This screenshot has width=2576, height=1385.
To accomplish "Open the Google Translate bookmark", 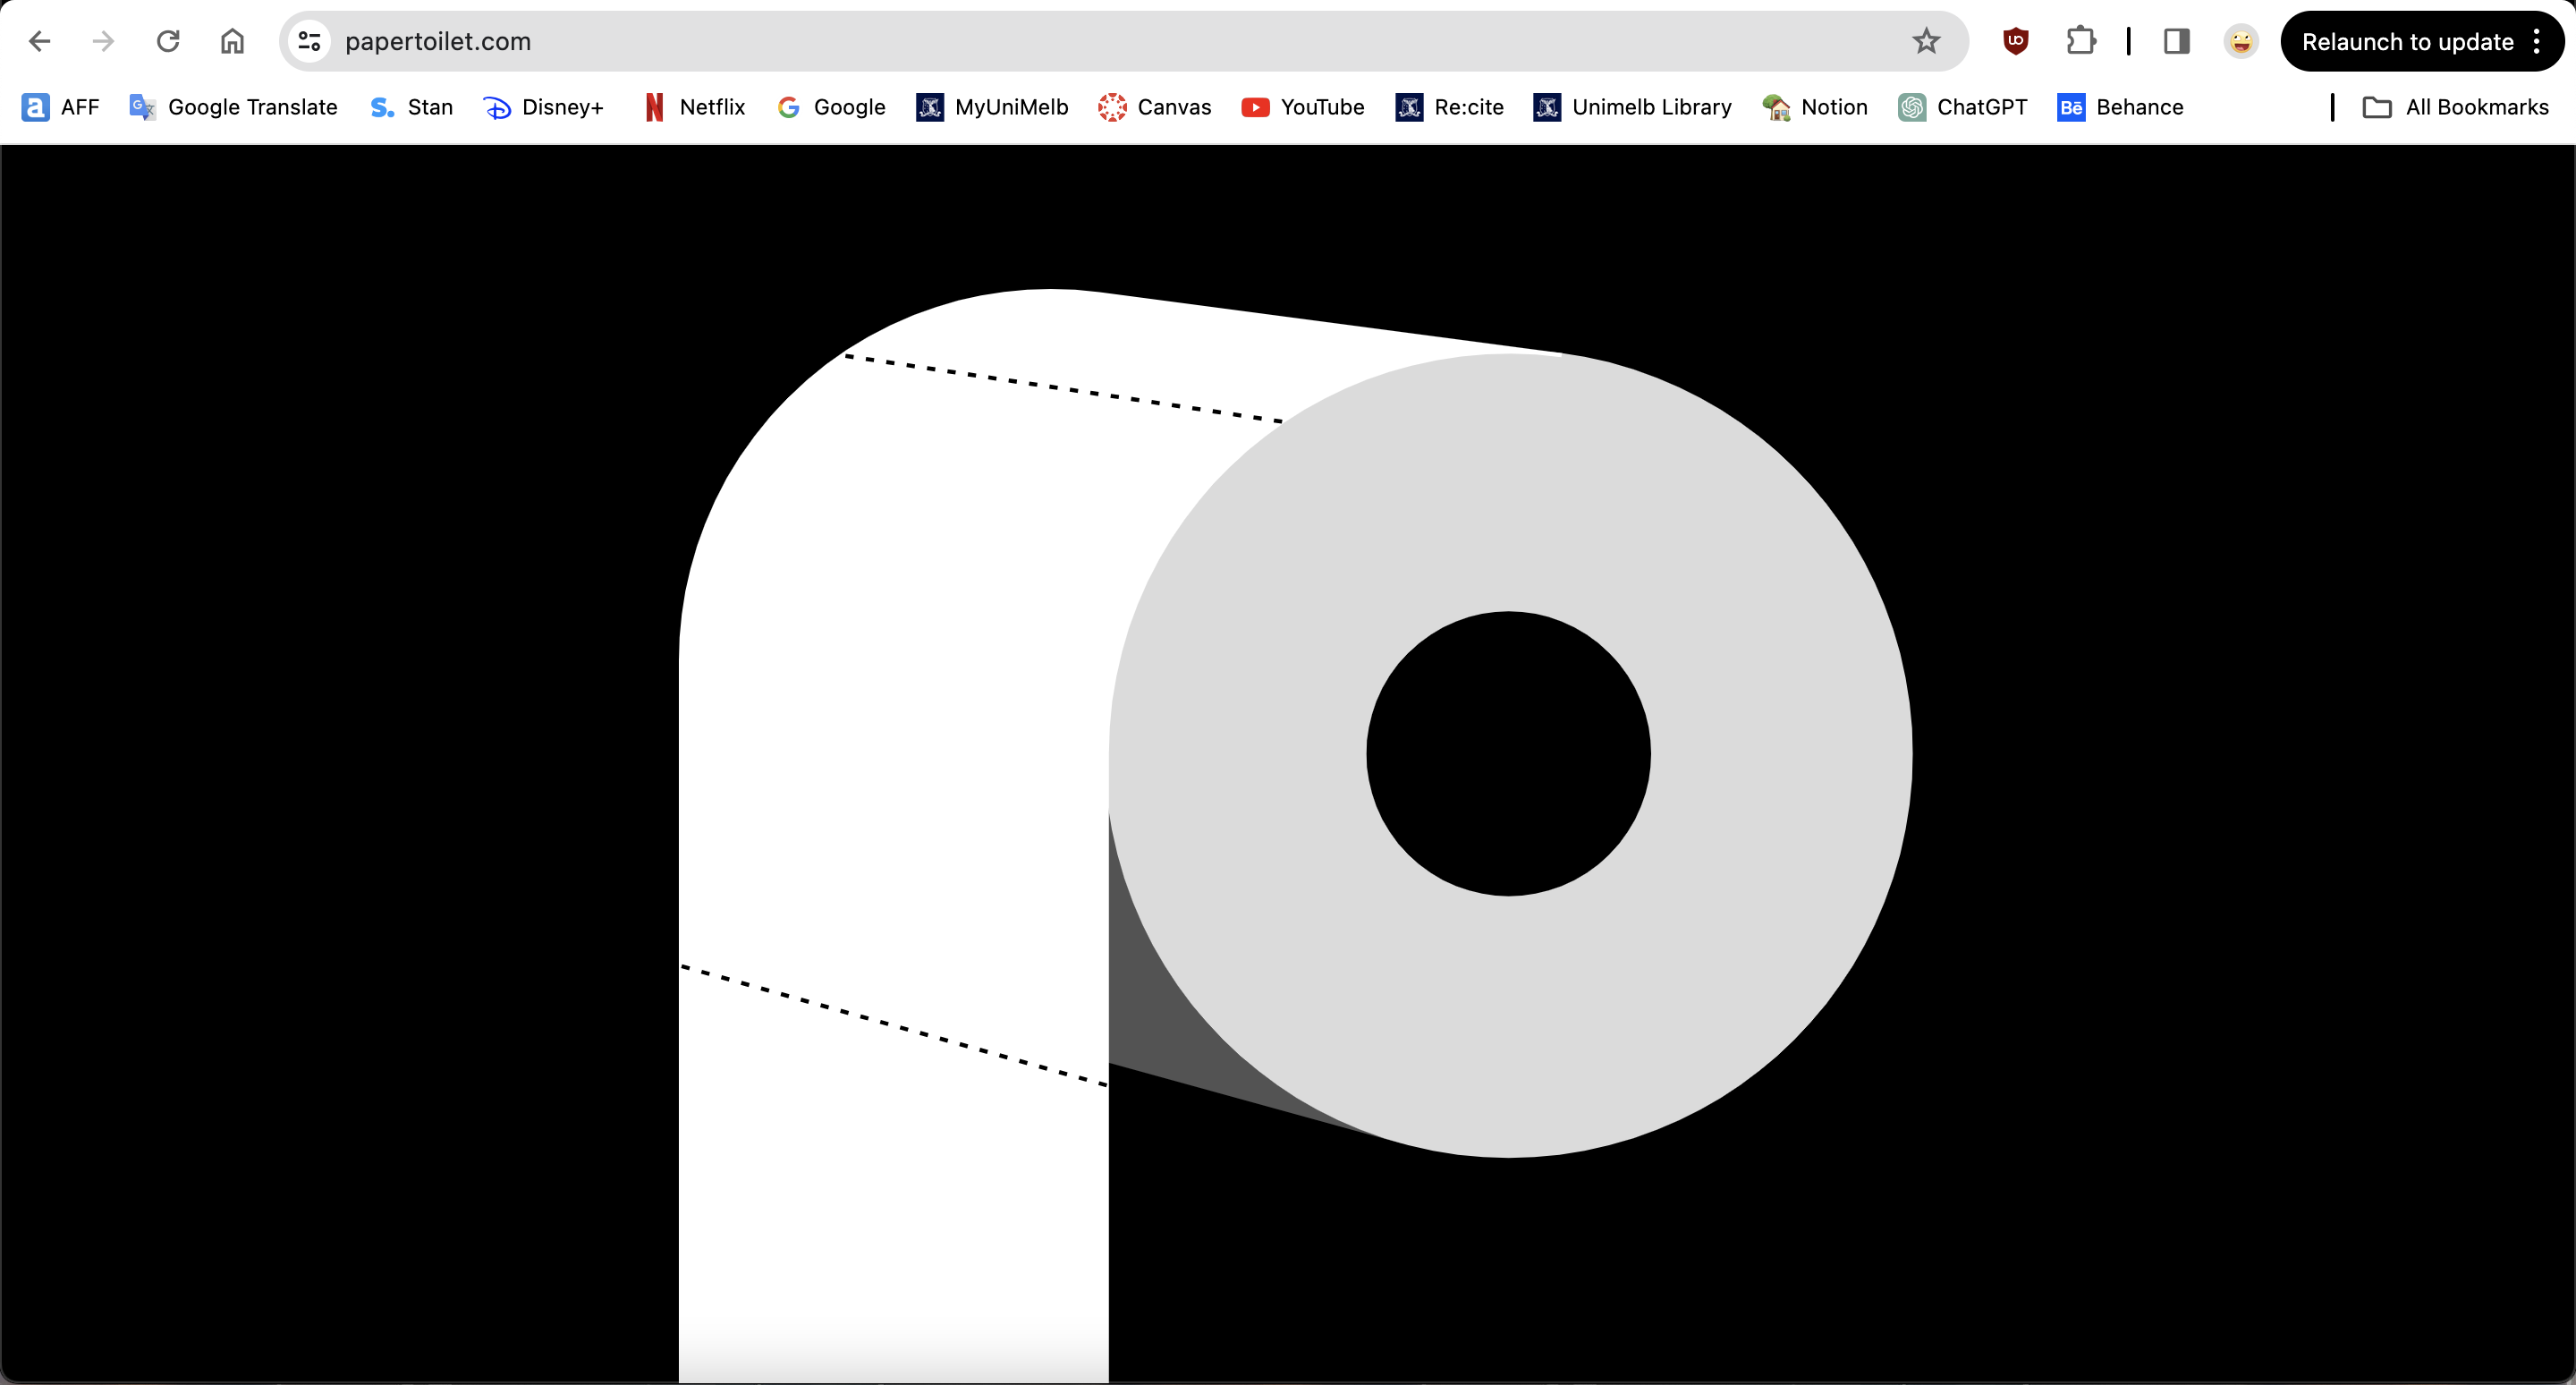I will [x=233, y=107].
